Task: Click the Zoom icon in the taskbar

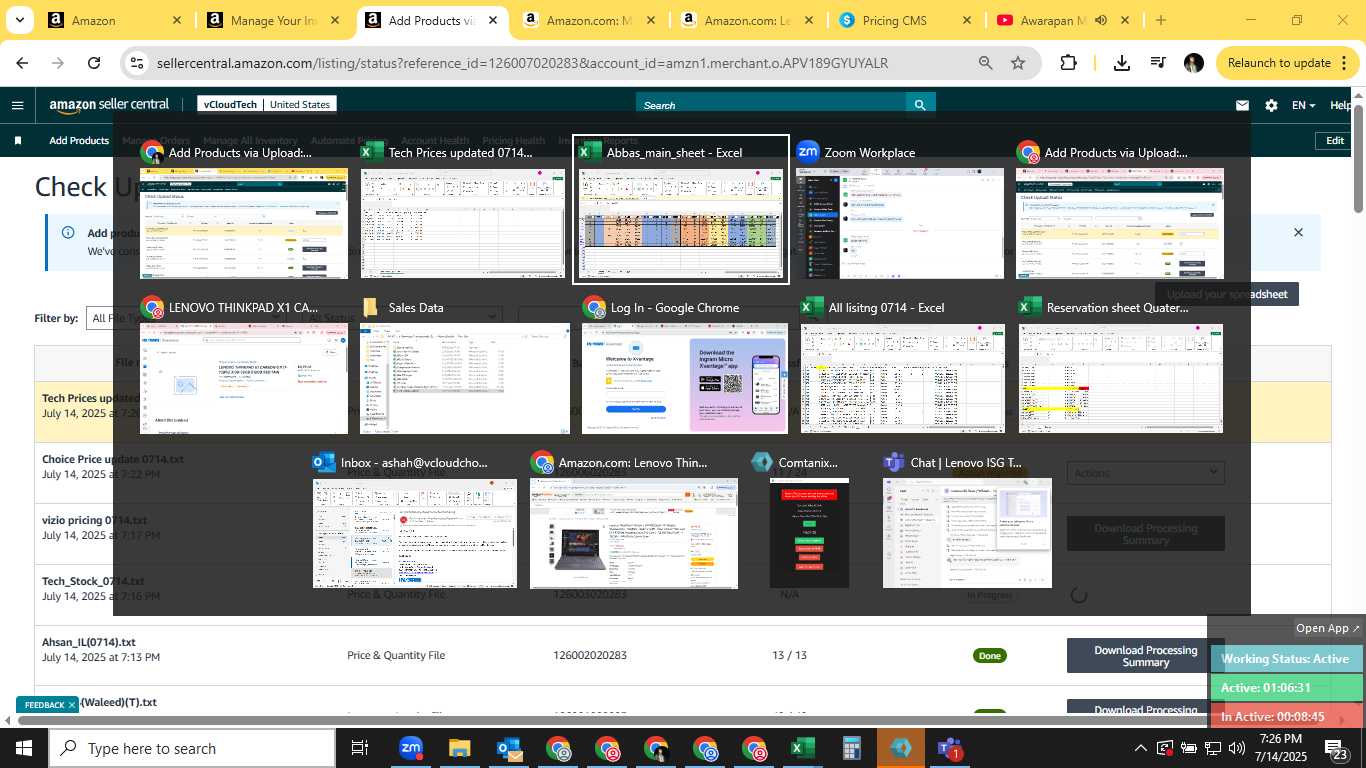Action: coord(411,748)
